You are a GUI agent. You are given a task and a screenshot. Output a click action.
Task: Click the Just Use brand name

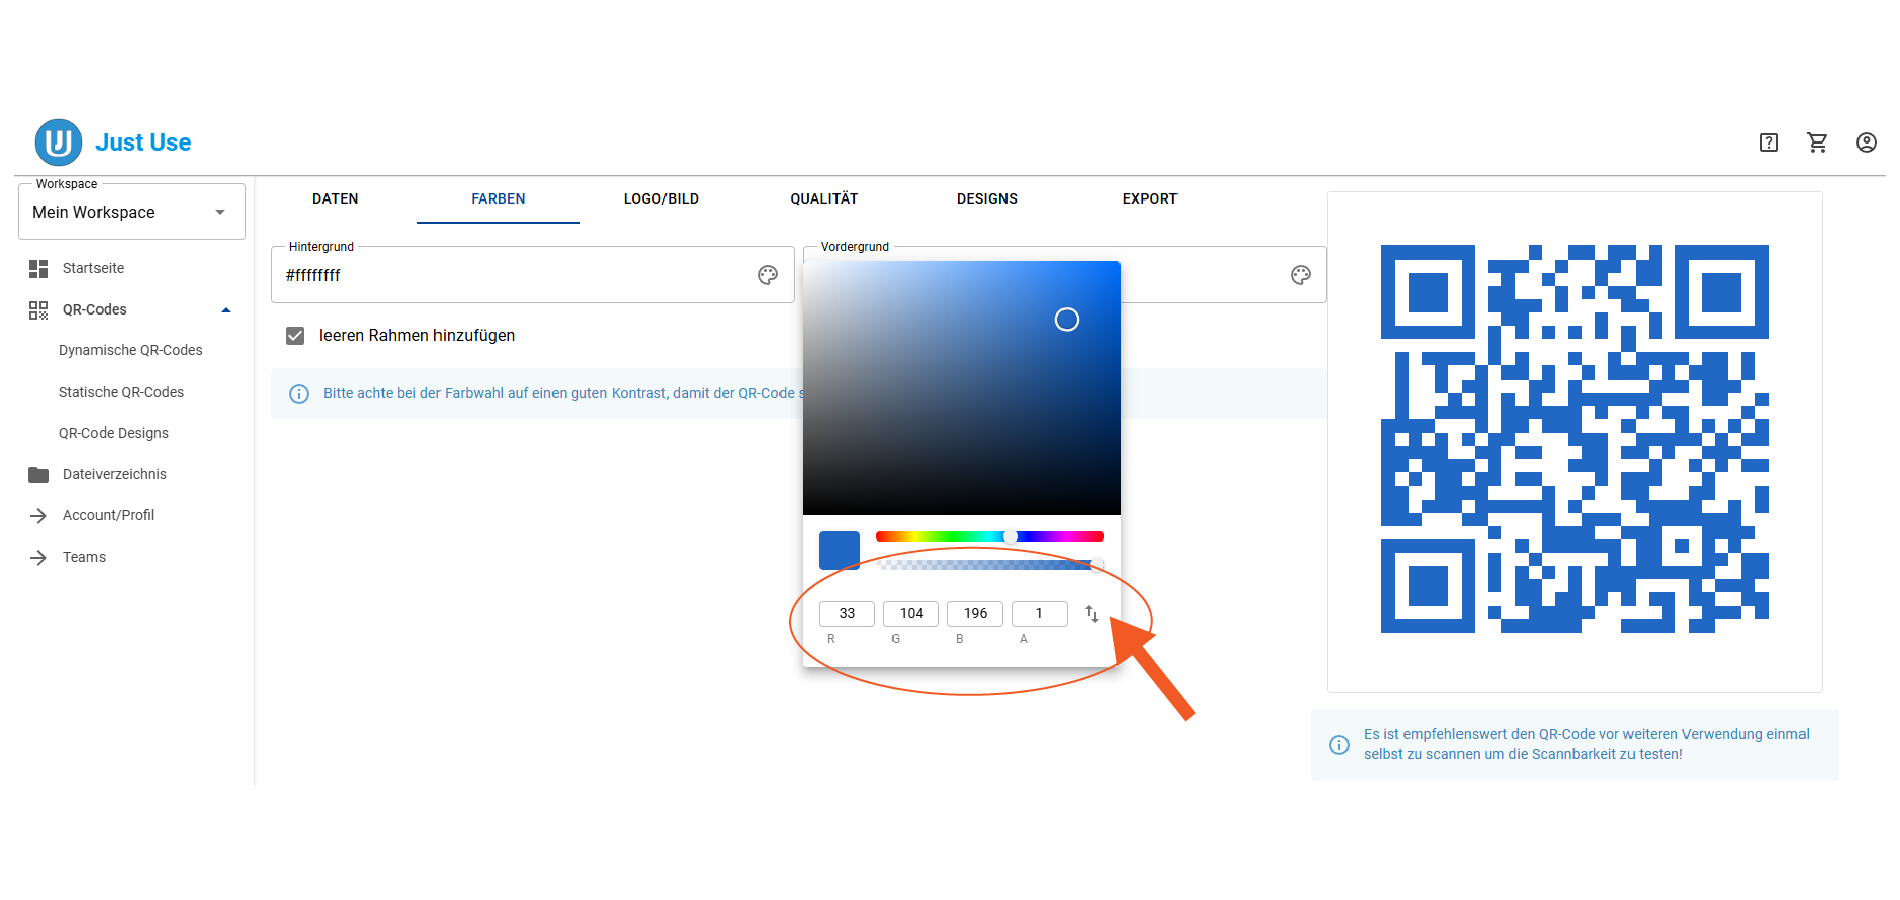(143, 142)
